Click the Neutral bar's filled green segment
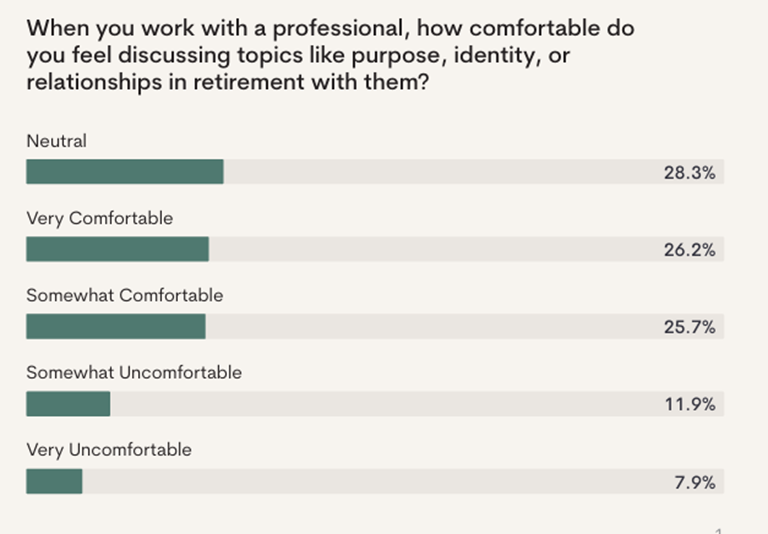Viewport: 768px width, 534px height. point(125,171)
